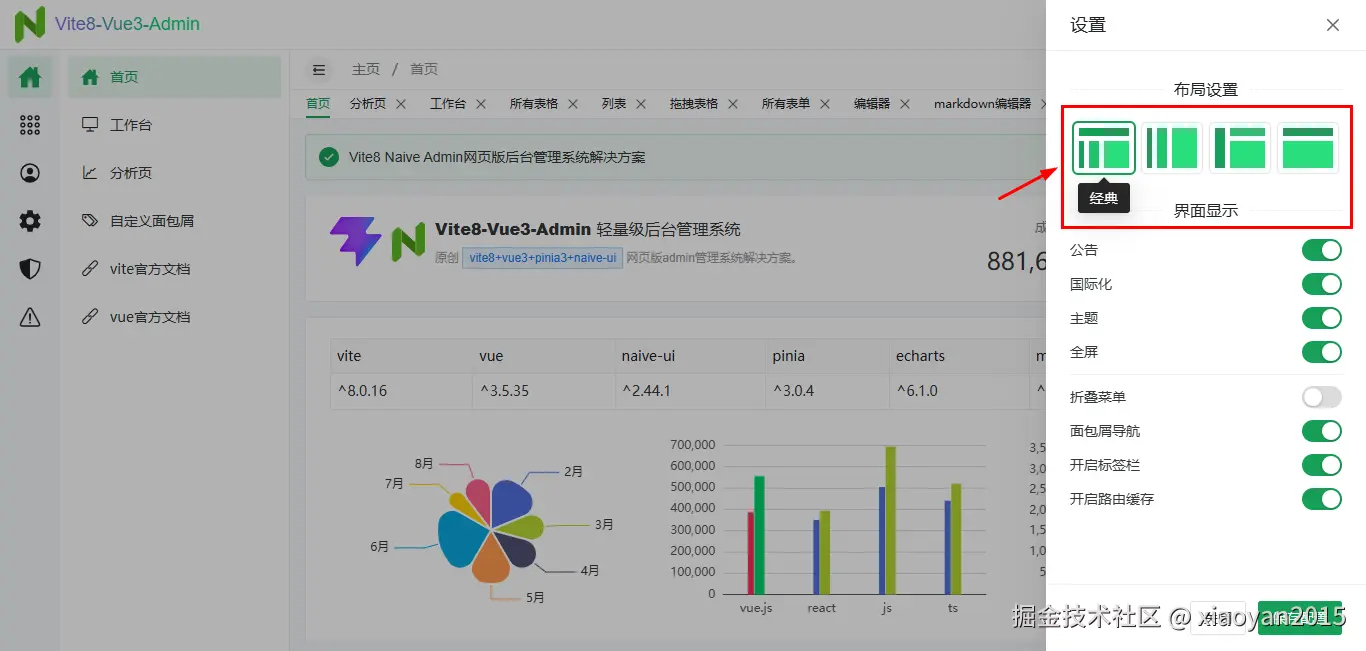The width and height of the screenshot is (1366, 651).
Task: Click the table cell ^3.0.4
Action: (828, 390)
